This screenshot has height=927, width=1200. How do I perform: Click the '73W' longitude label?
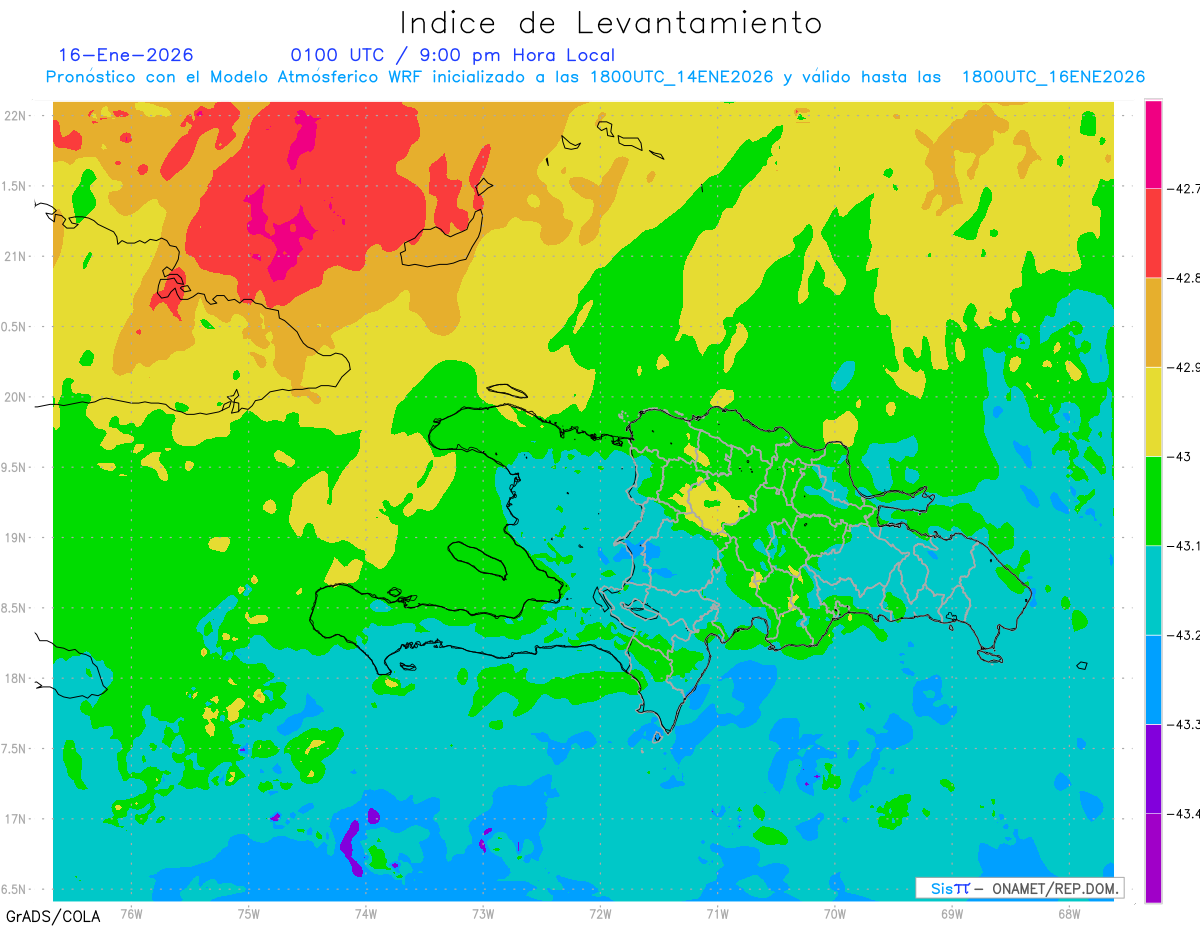[x=482, y=913]
